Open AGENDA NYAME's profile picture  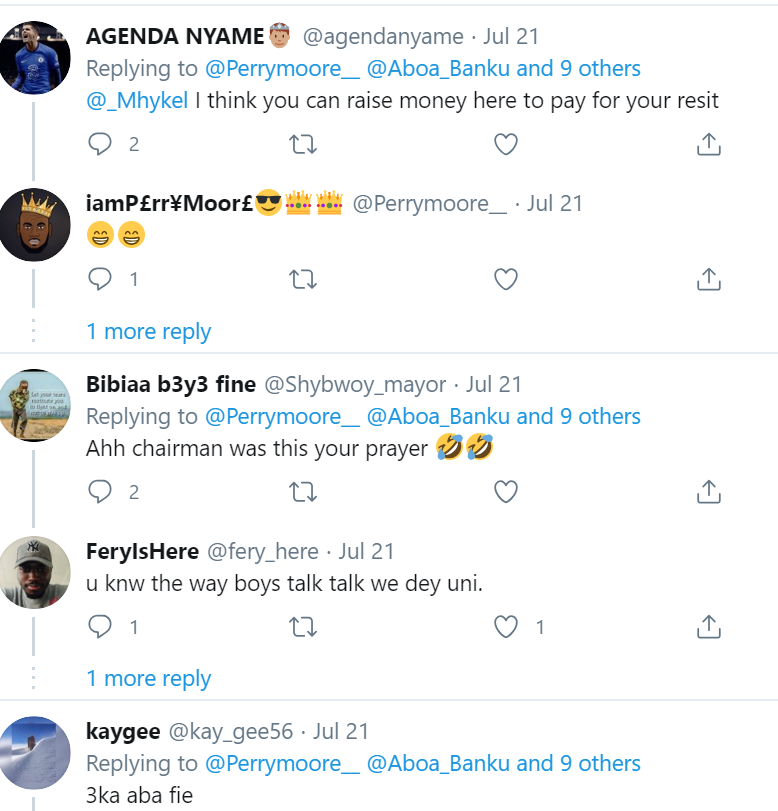point(35,57)
